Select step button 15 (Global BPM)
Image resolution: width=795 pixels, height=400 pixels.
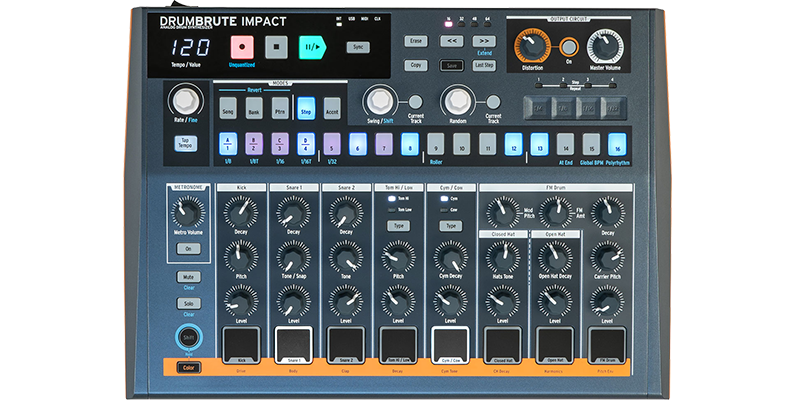tap(591, 144)
